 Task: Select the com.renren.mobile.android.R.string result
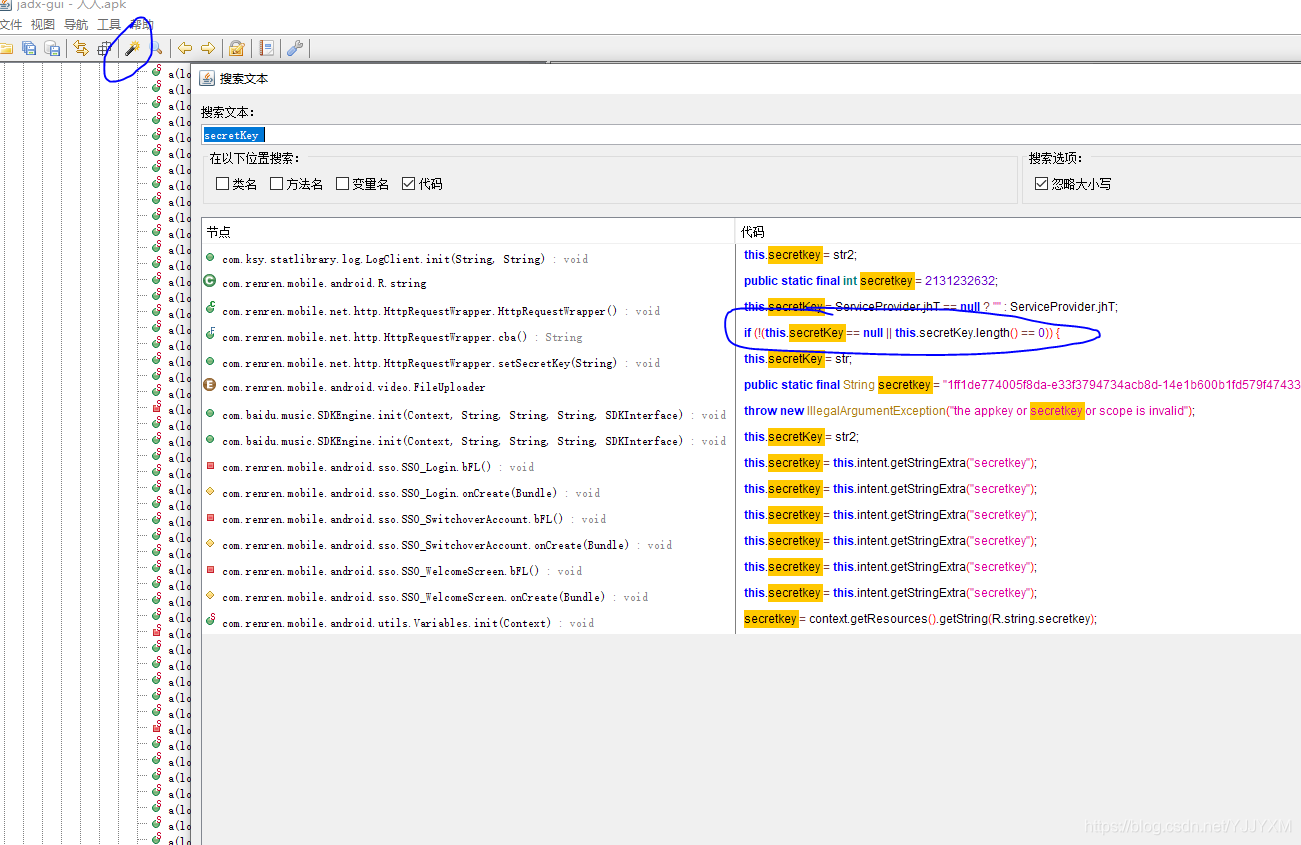tap(468, 284)
